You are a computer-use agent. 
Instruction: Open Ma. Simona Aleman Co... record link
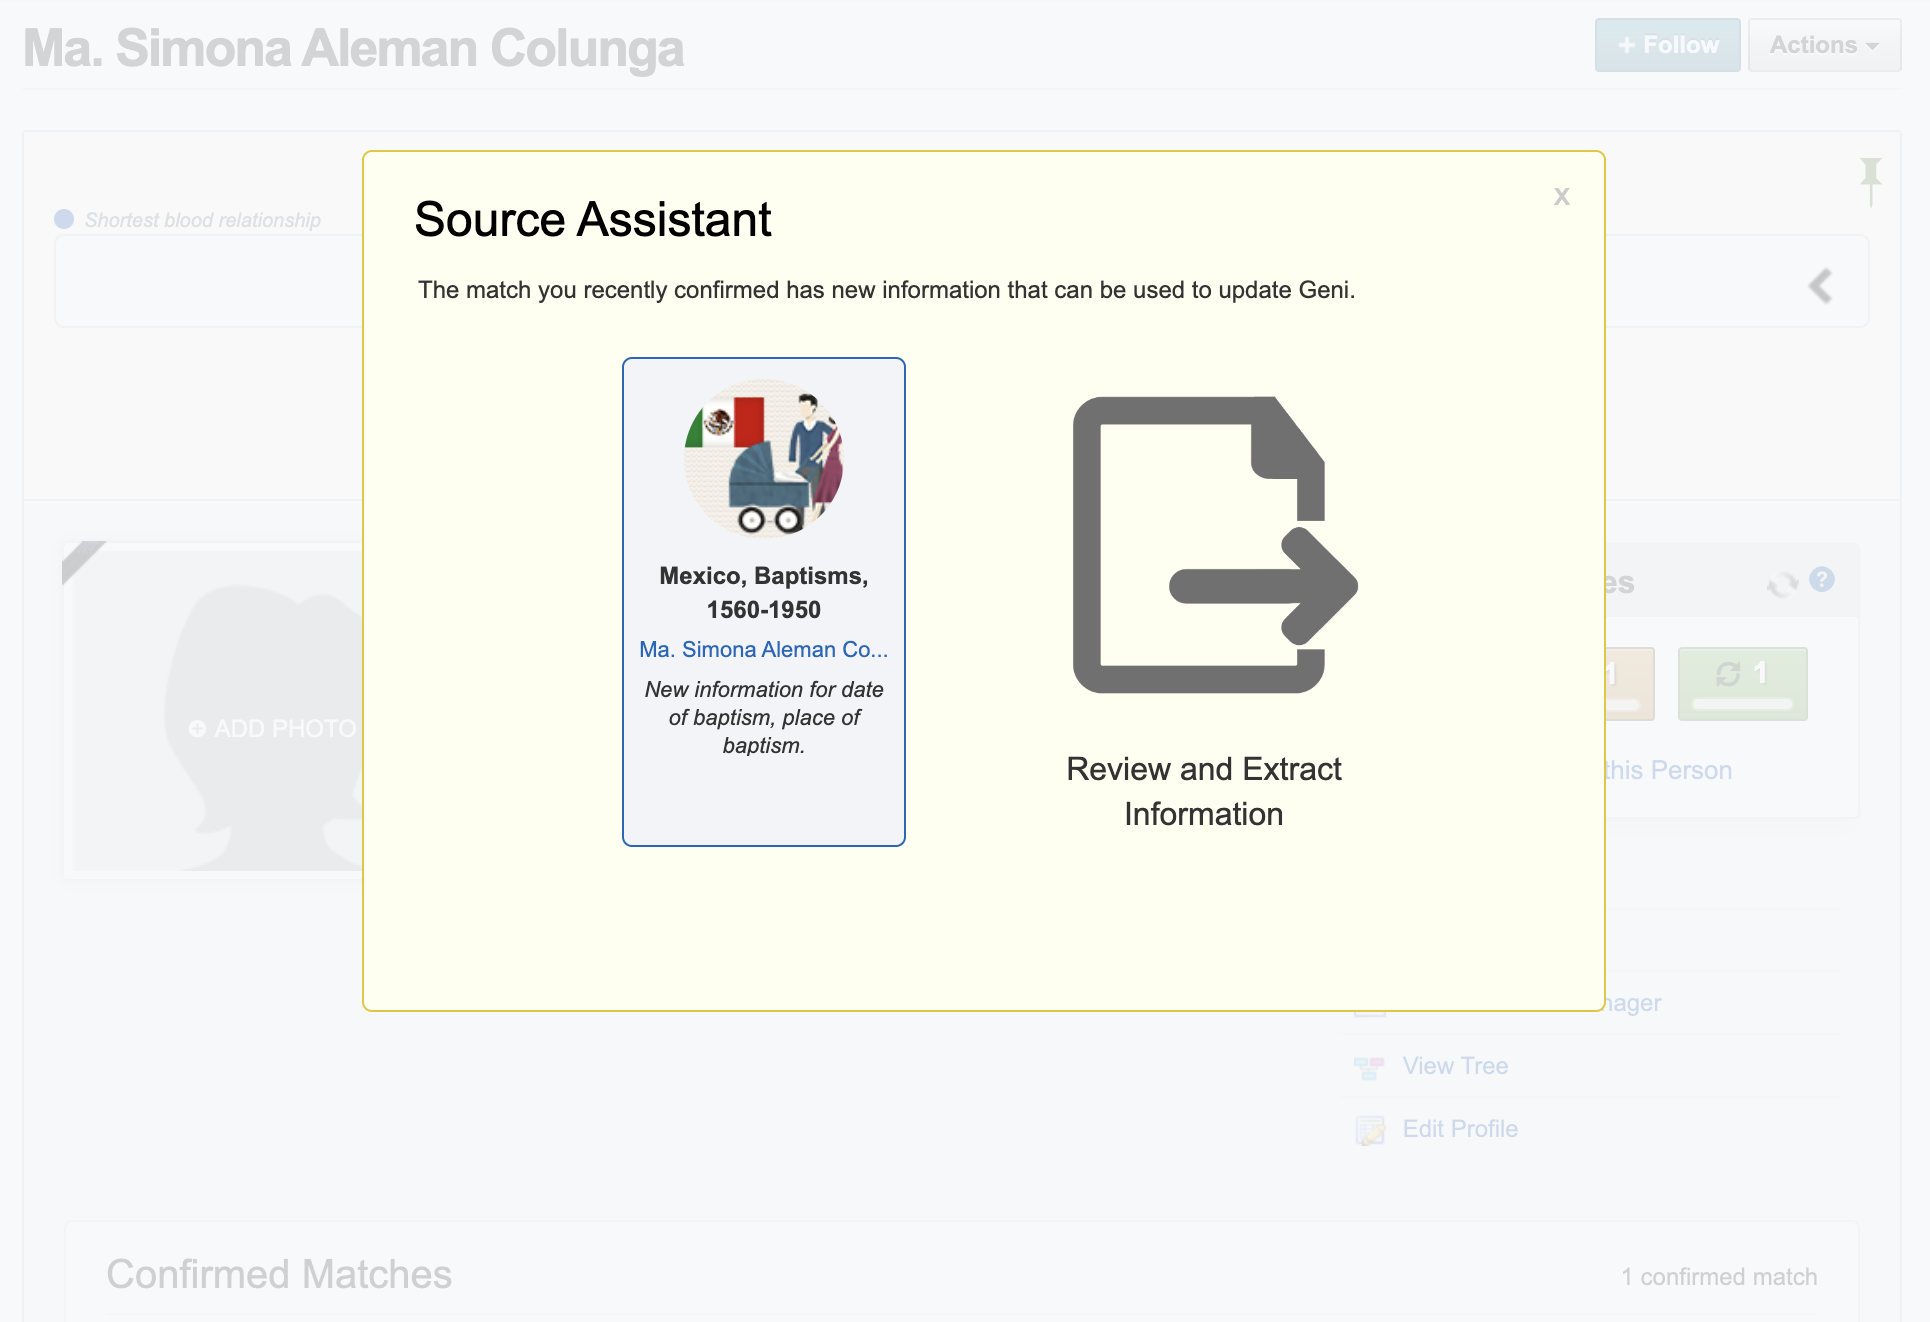(x=763, y=649)
